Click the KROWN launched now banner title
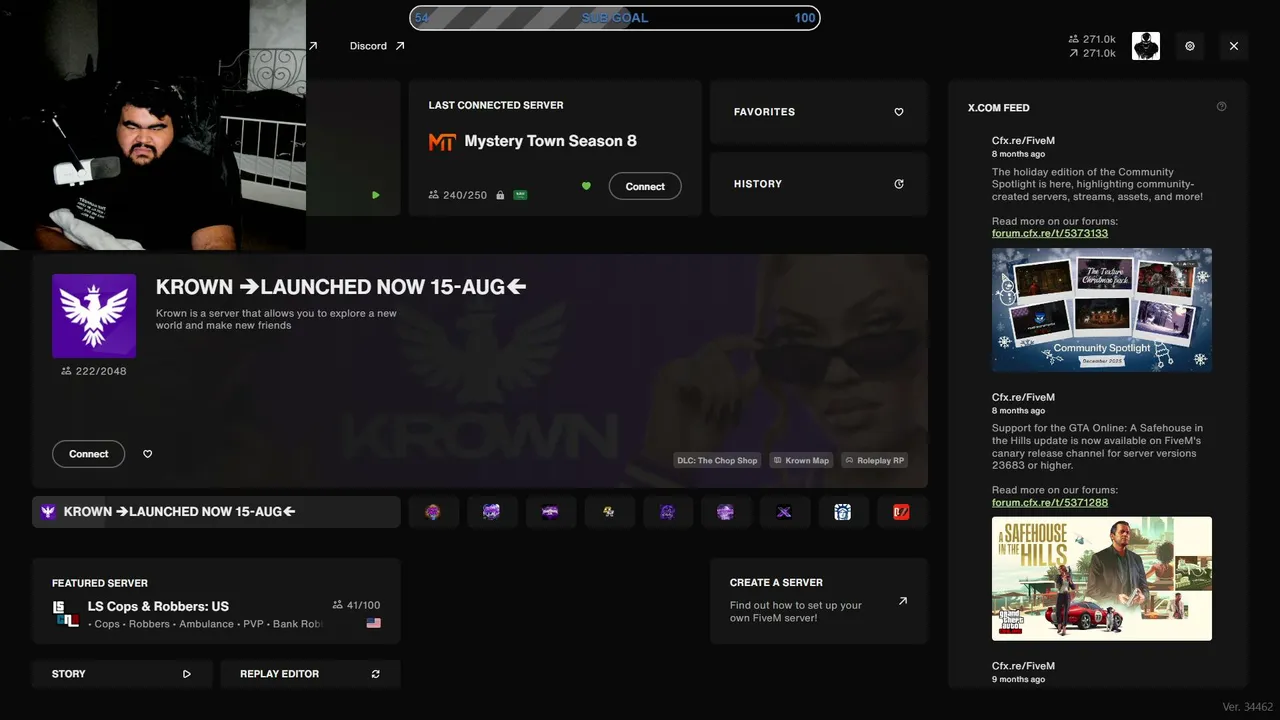The height and width of the screenshot is (720, 1280). [x=341, y=287]
